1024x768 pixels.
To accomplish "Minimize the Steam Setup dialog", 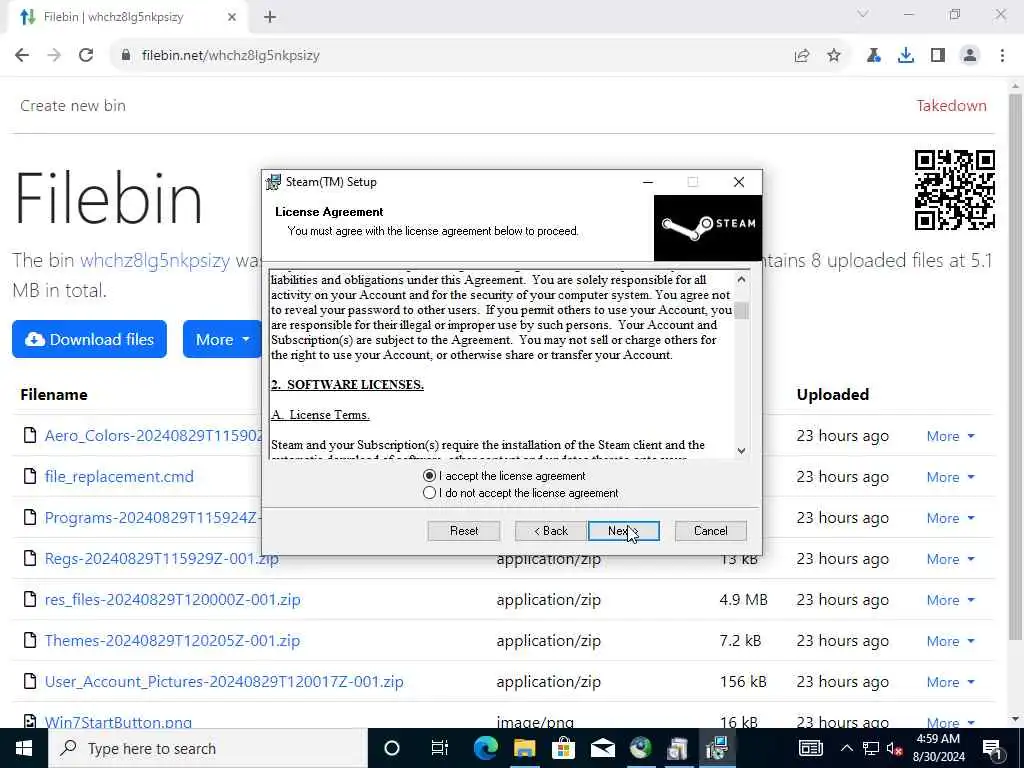I will point(648,182).
